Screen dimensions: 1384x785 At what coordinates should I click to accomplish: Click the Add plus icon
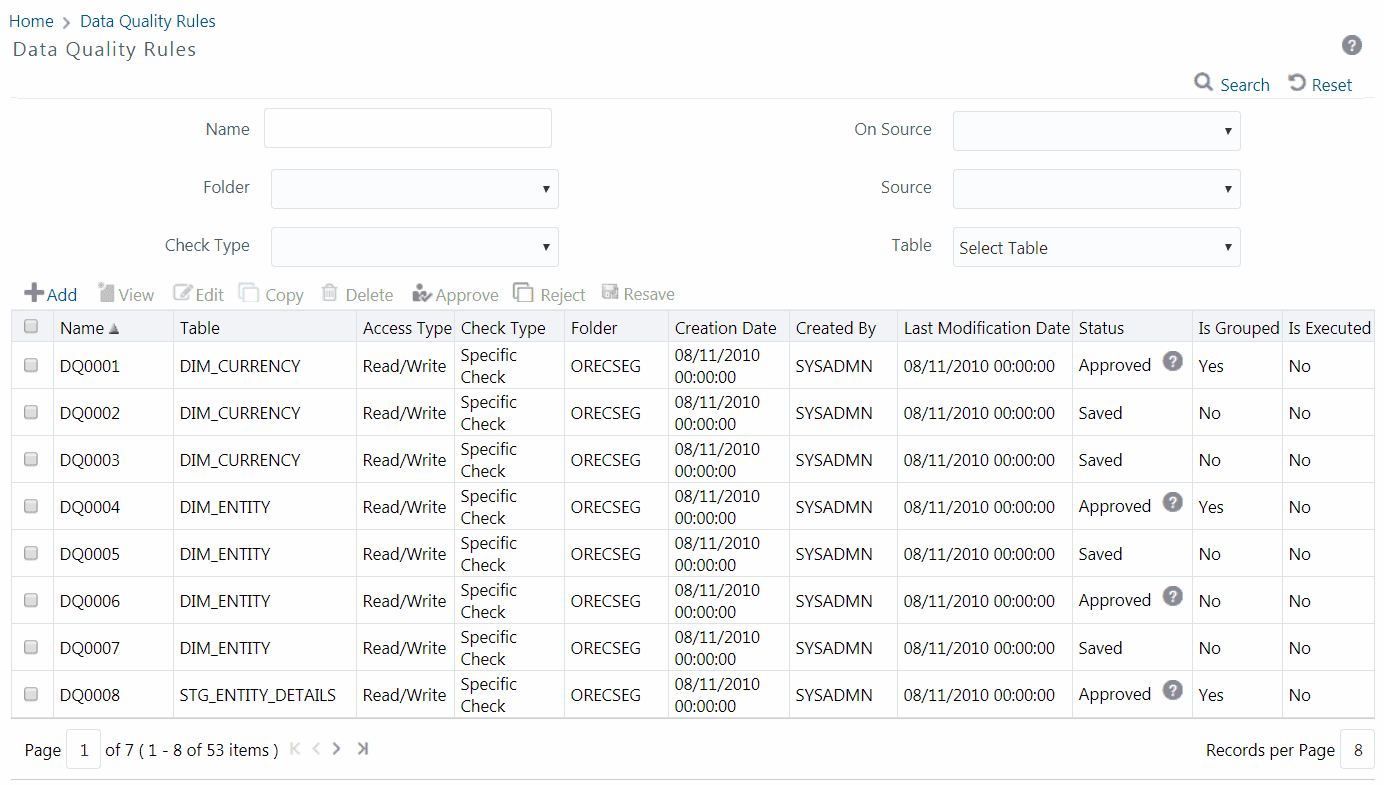tap(34, 293)
